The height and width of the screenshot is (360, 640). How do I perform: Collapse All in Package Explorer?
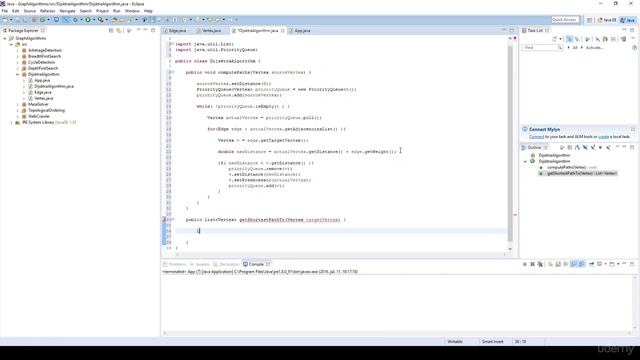click(x=111, y=31)
